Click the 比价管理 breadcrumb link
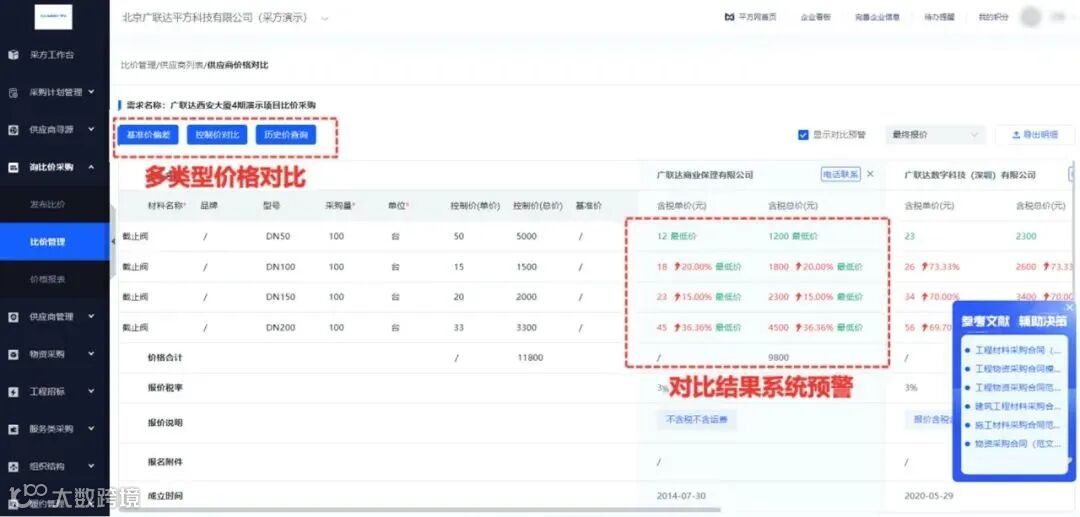Image resolution: width=1080 pixels, height=517 pixels. coord(138,65)
